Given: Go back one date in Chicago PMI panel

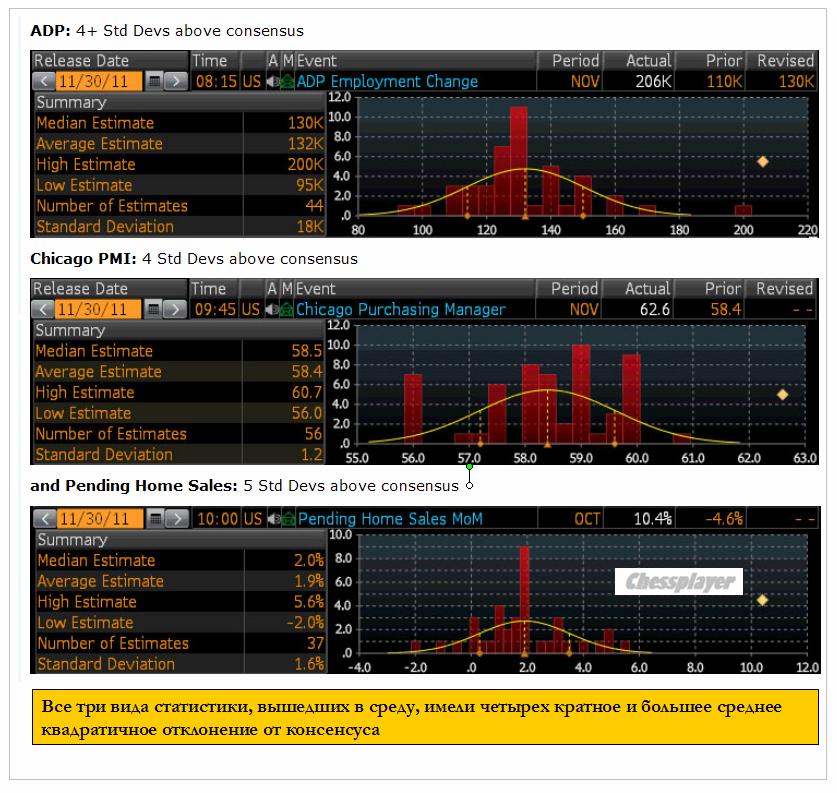Looking at the screenshot, I should [44, 309].
